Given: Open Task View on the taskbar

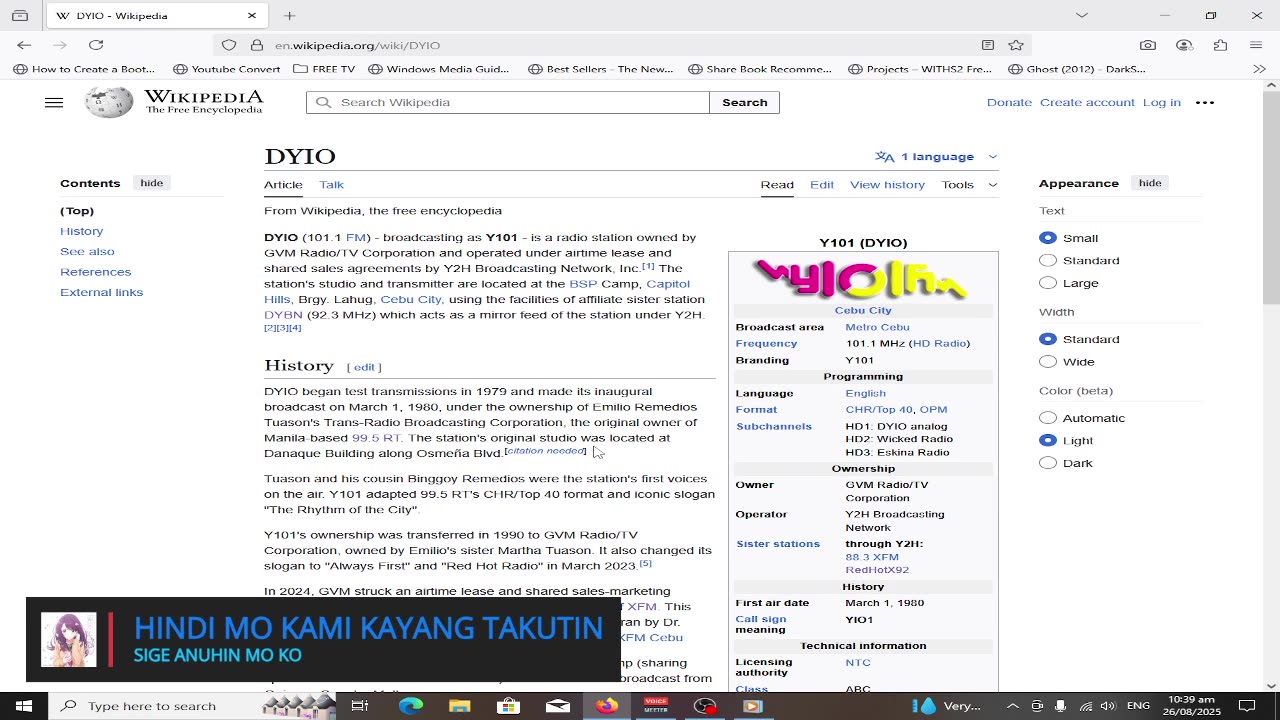Looking at the screenshot, I should [x=360, y=706].
